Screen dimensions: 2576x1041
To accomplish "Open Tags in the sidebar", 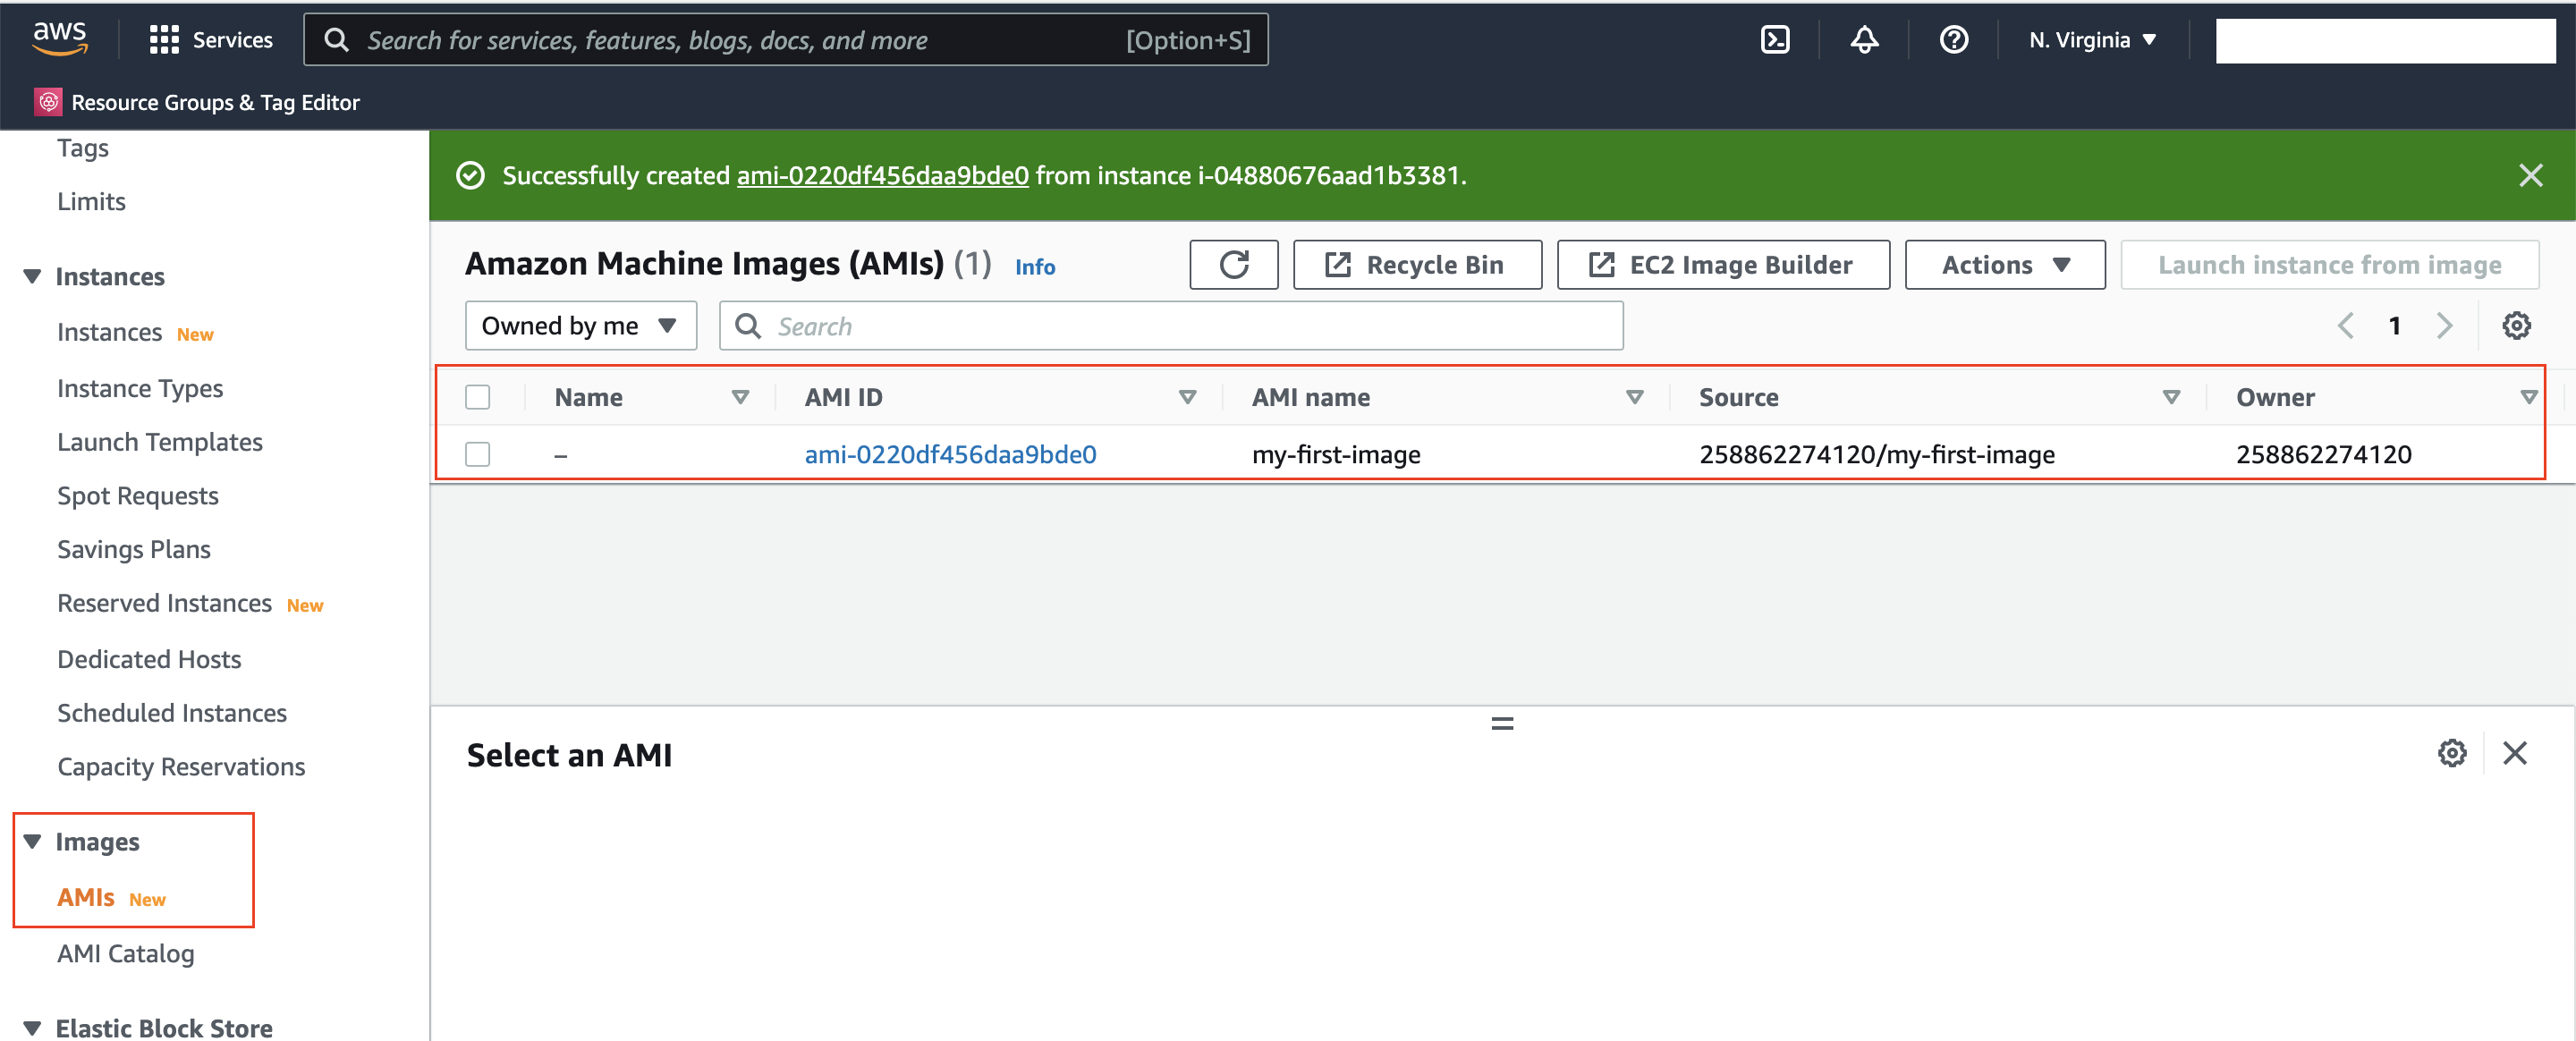I will point(83,148).
